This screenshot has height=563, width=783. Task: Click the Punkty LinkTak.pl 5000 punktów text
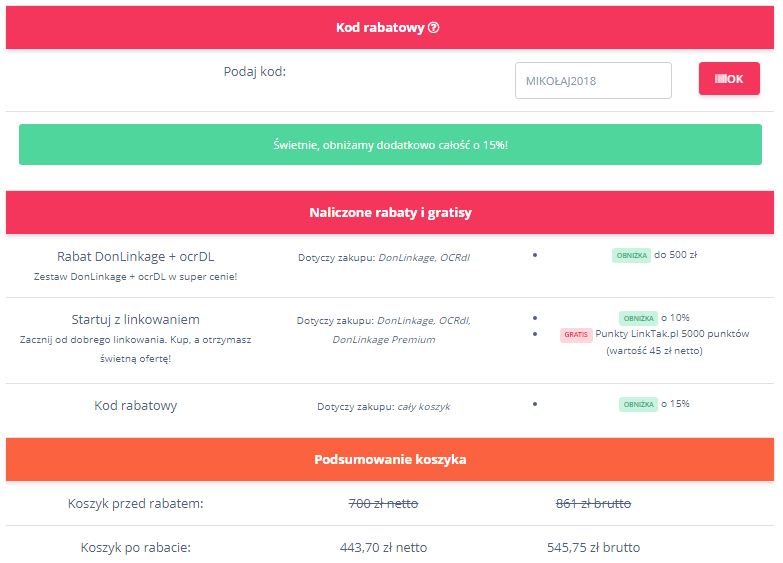pyautogui.click(x=672, y=334)
